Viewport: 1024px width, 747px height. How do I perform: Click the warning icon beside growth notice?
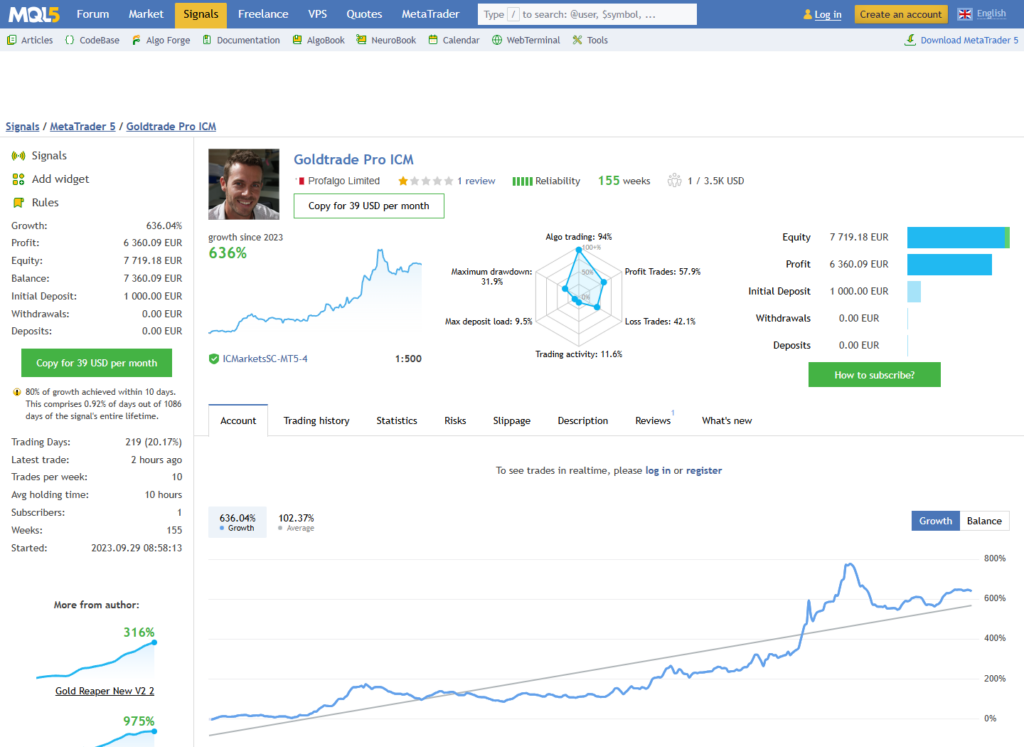[17, 392]
